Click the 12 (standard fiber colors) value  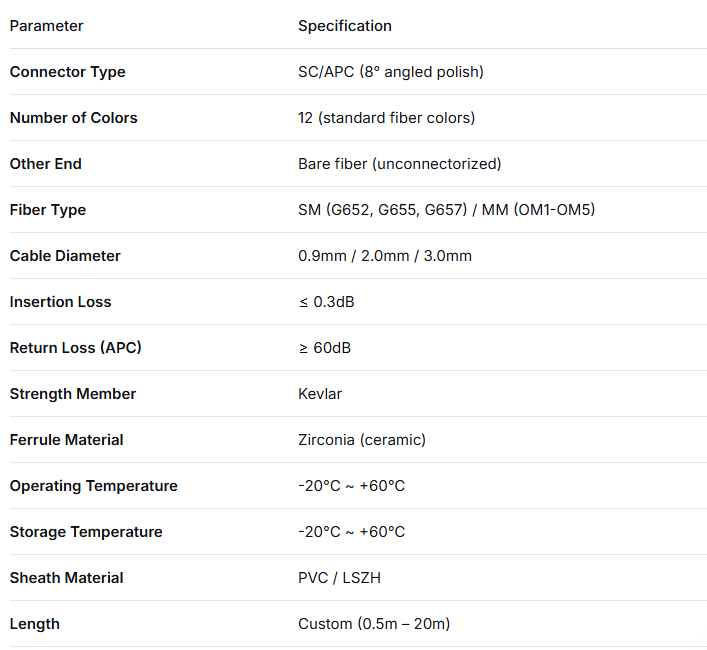[386, 118]
